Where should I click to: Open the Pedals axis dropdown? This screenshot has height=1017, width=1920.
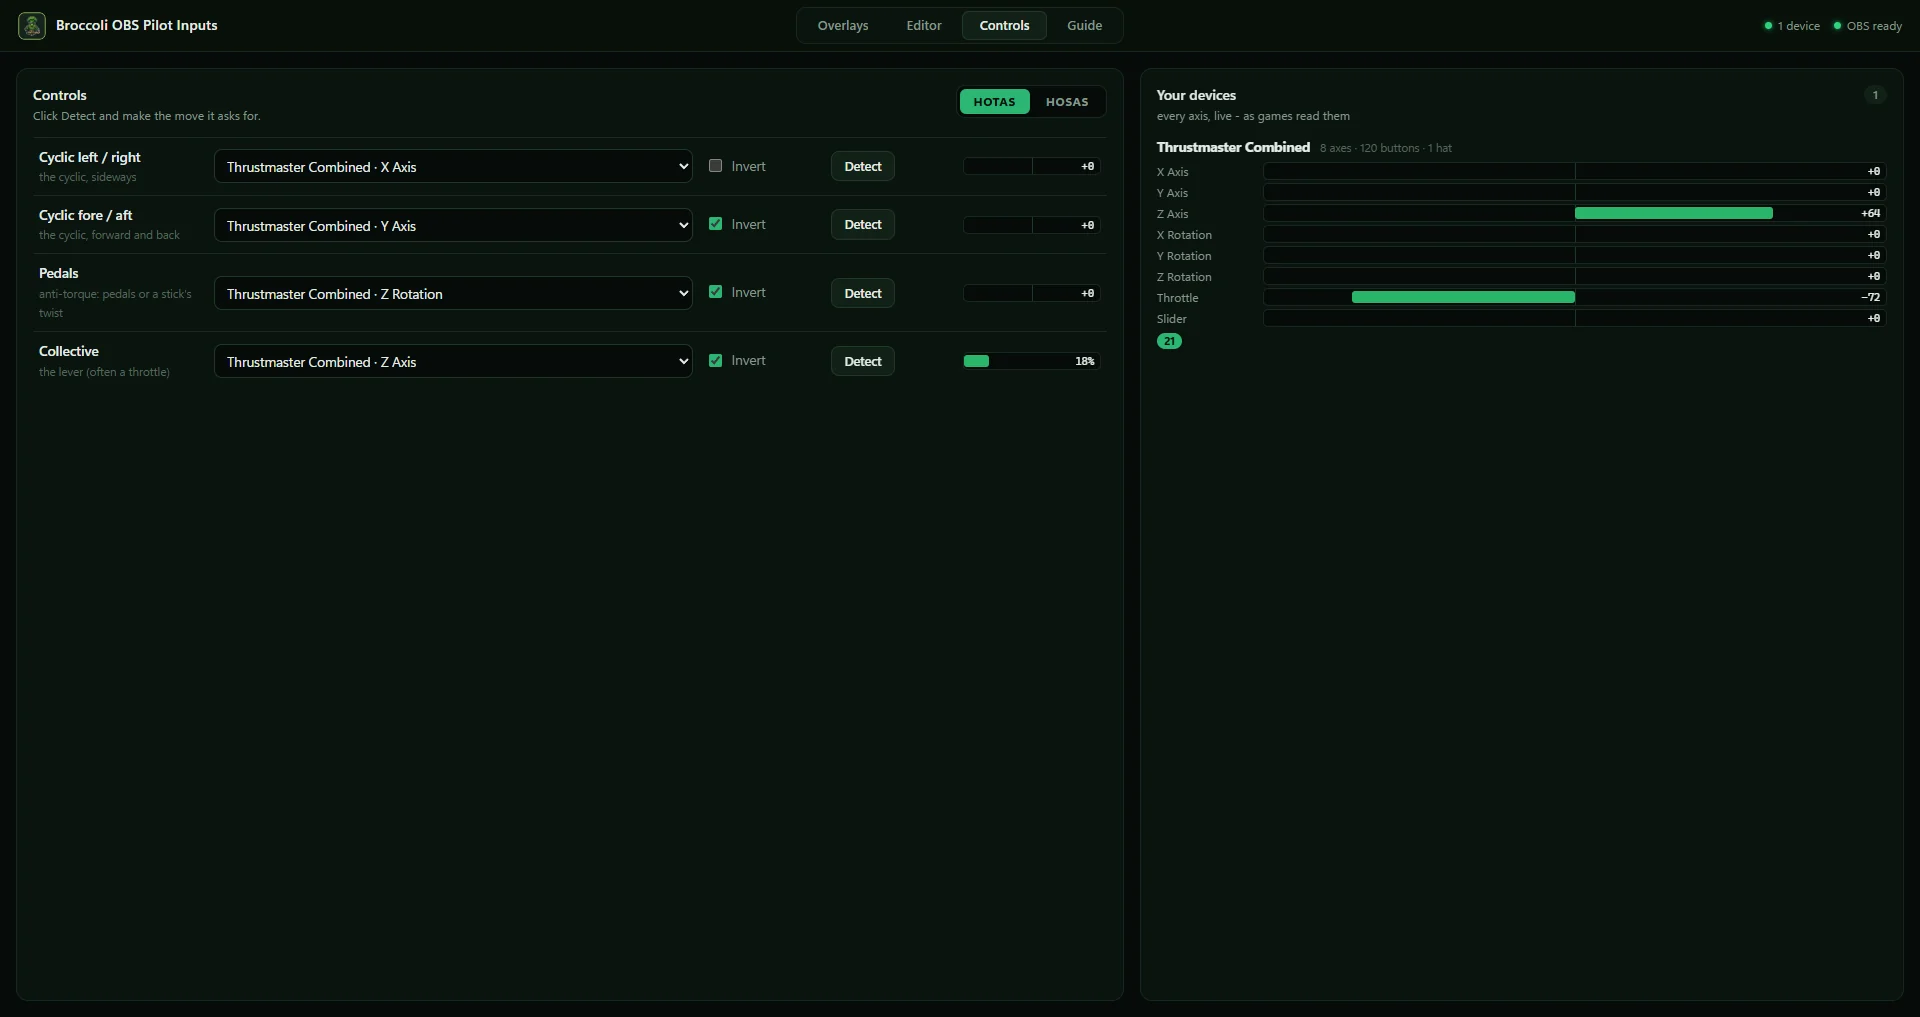tap(453, 293)
